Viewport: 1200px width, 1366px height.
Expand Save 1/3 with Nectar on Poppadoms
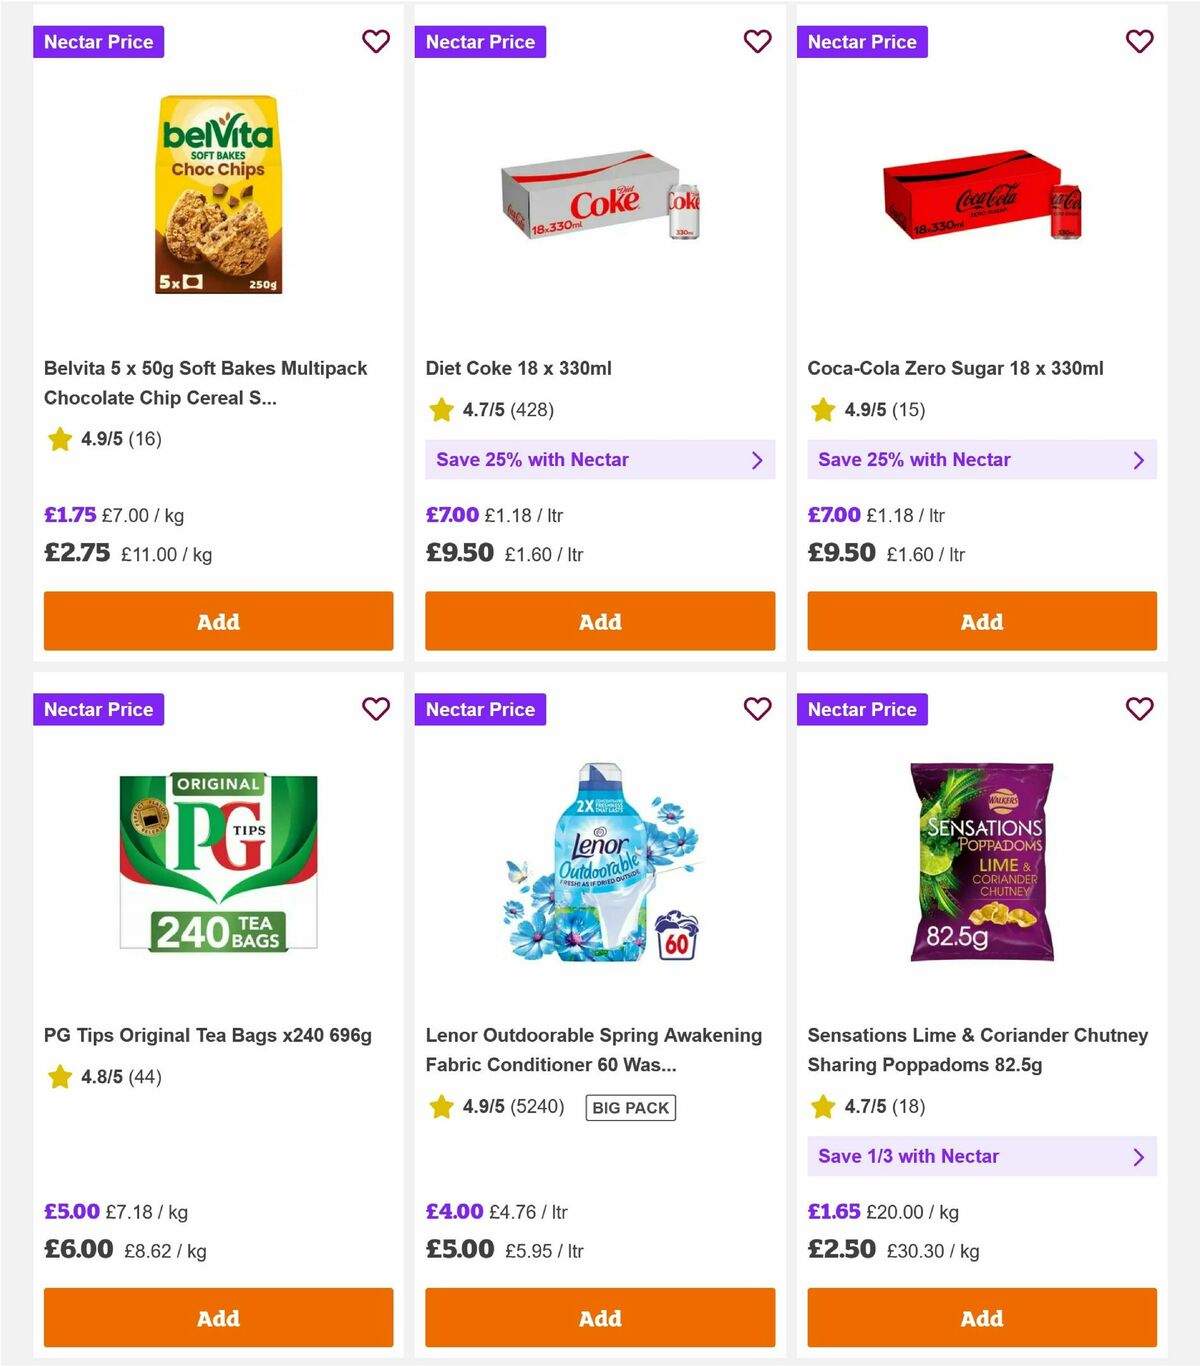981,1156
